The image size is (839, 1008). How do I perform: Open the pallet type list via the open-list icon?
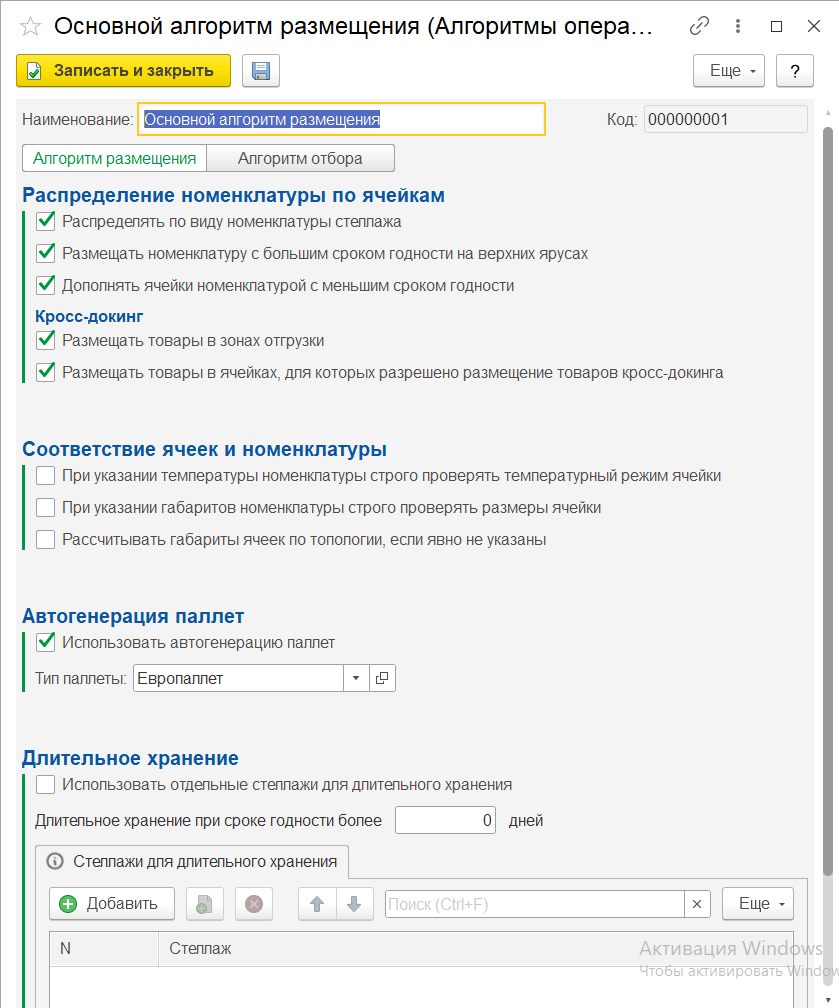[383, 677]
